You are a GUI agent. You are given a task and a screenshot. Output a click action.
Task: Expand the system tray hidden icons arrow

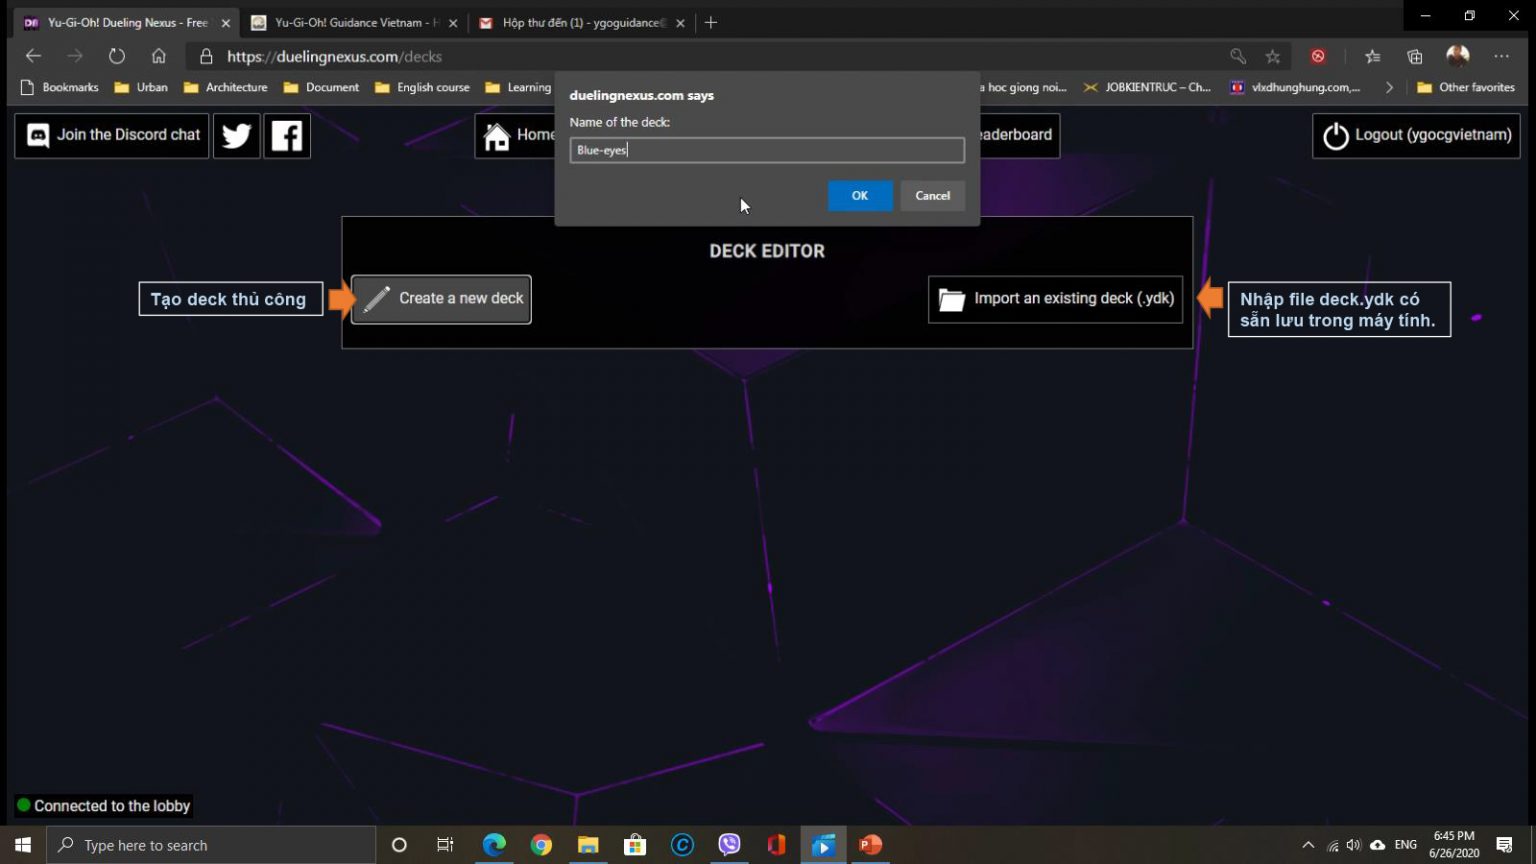[1308, 845]
